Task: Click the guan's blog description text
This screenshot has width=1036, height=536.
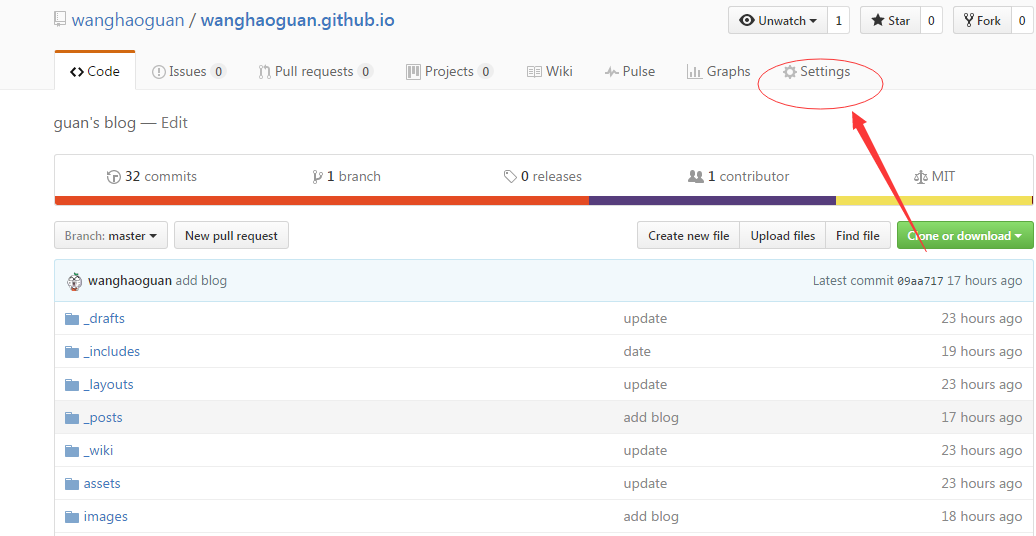Action: (x=95, y=123)
